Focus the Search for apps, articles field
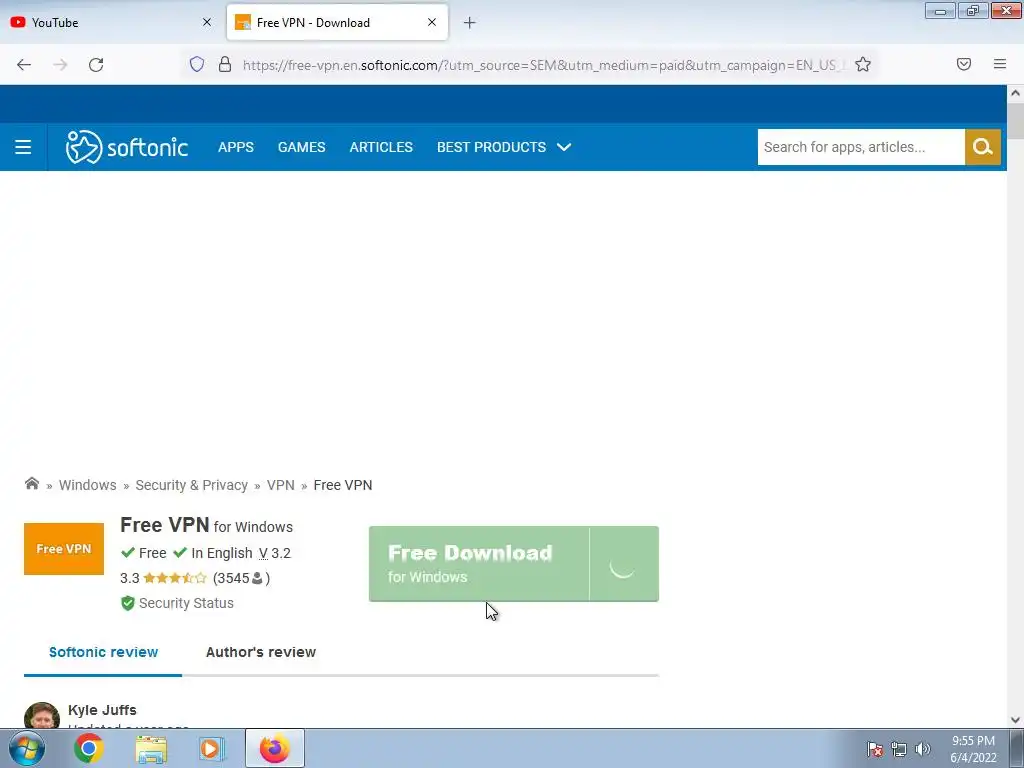 [861, 147]
